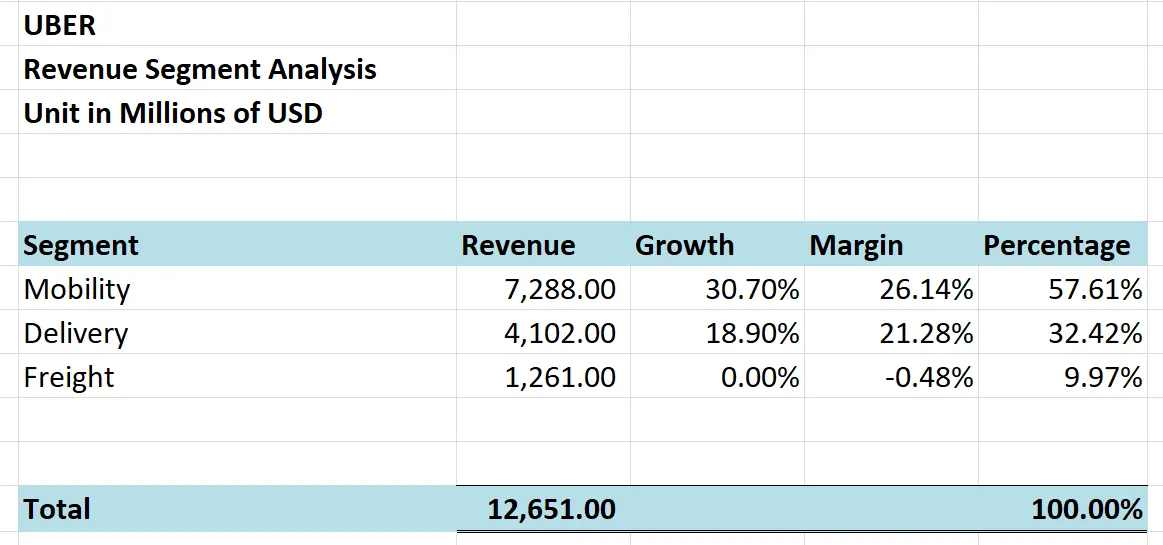
Task: Select the Delivery revenue cell 4,102.00
Action: point(560,333)
